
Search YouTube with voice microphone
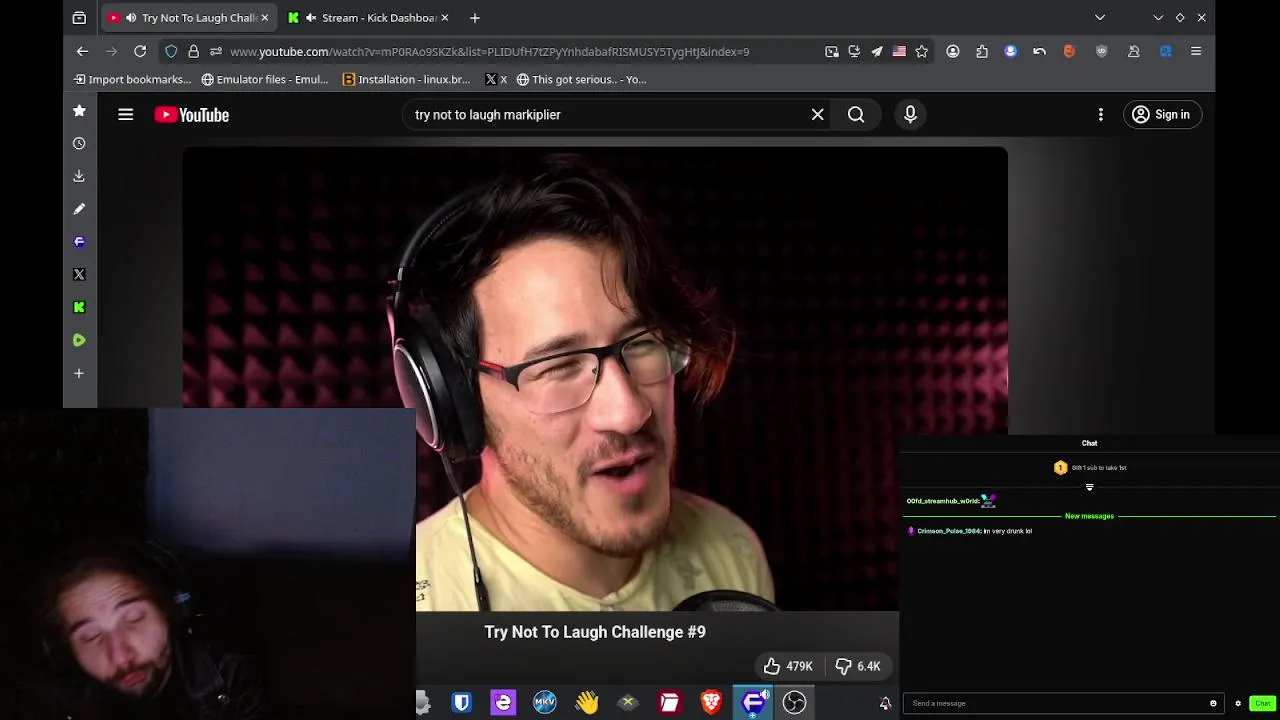pyautogui.click(x=910, y=115)
